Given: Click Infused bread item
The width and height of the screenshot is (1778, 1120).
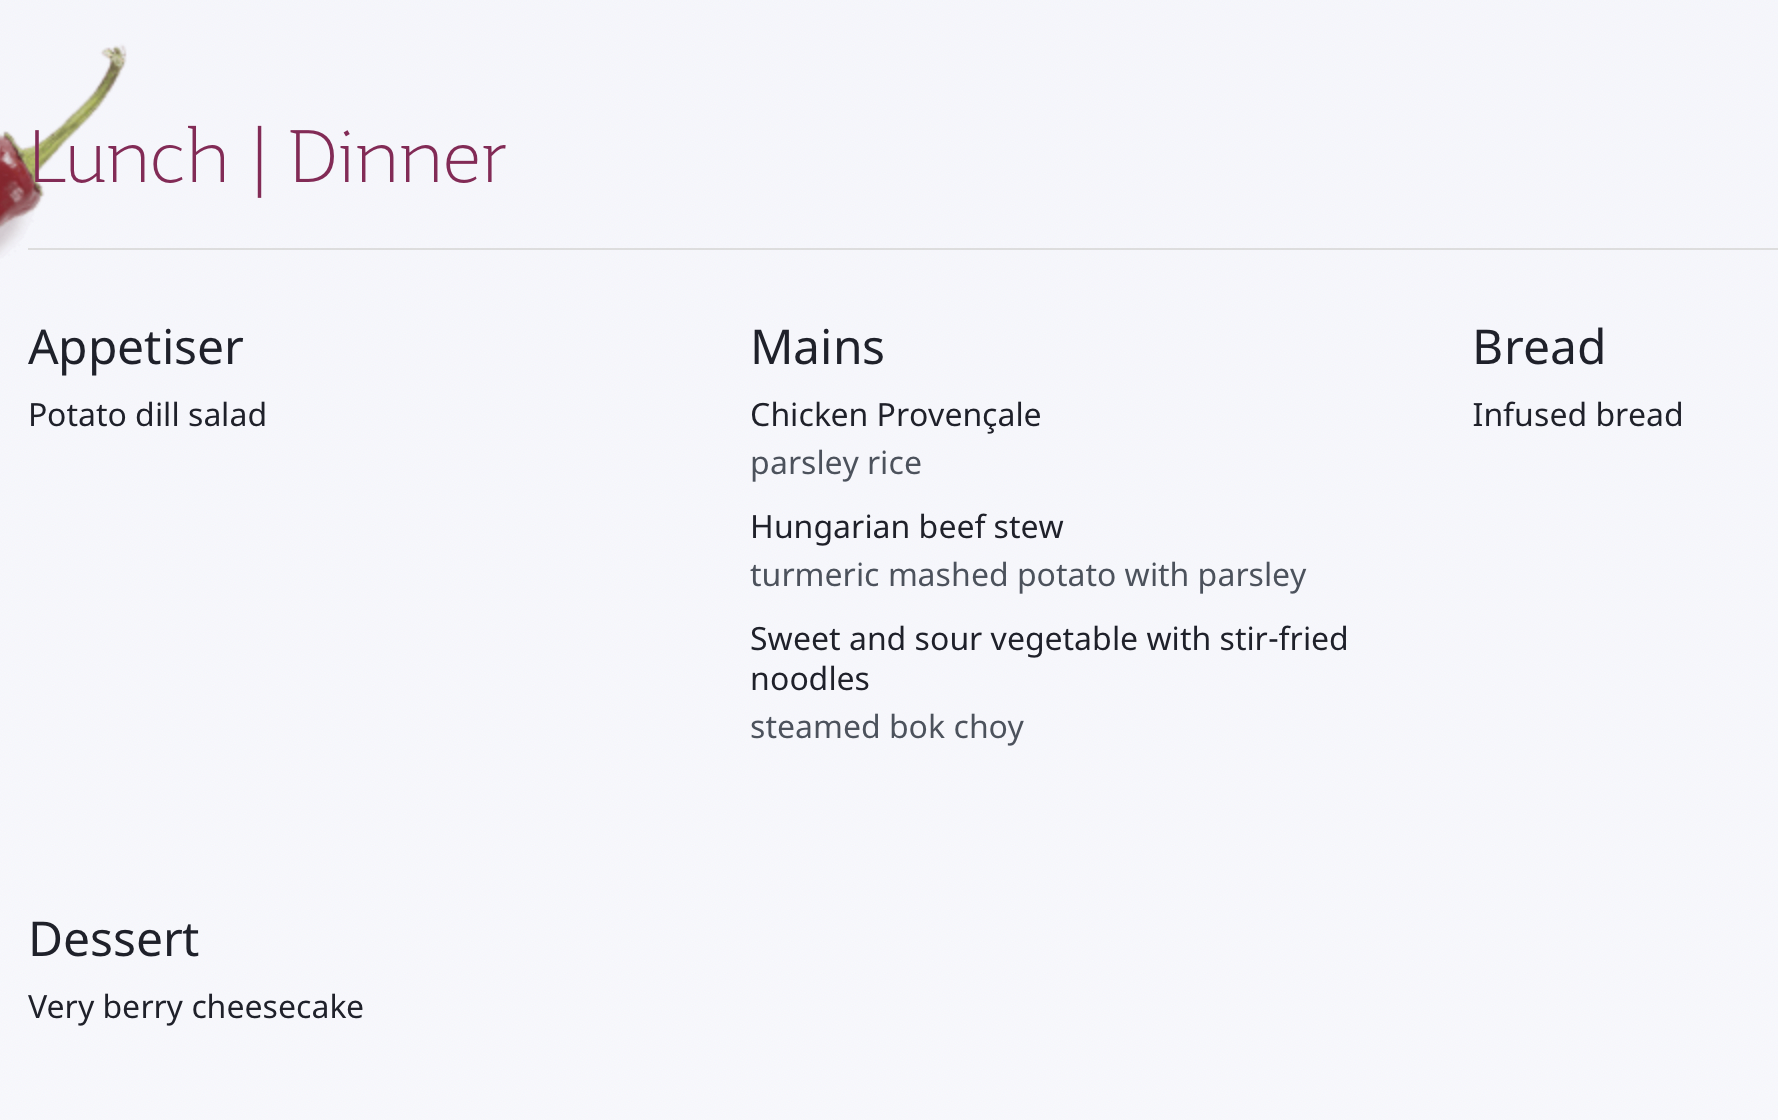Looking at the screenshot, I should 1578,415.
